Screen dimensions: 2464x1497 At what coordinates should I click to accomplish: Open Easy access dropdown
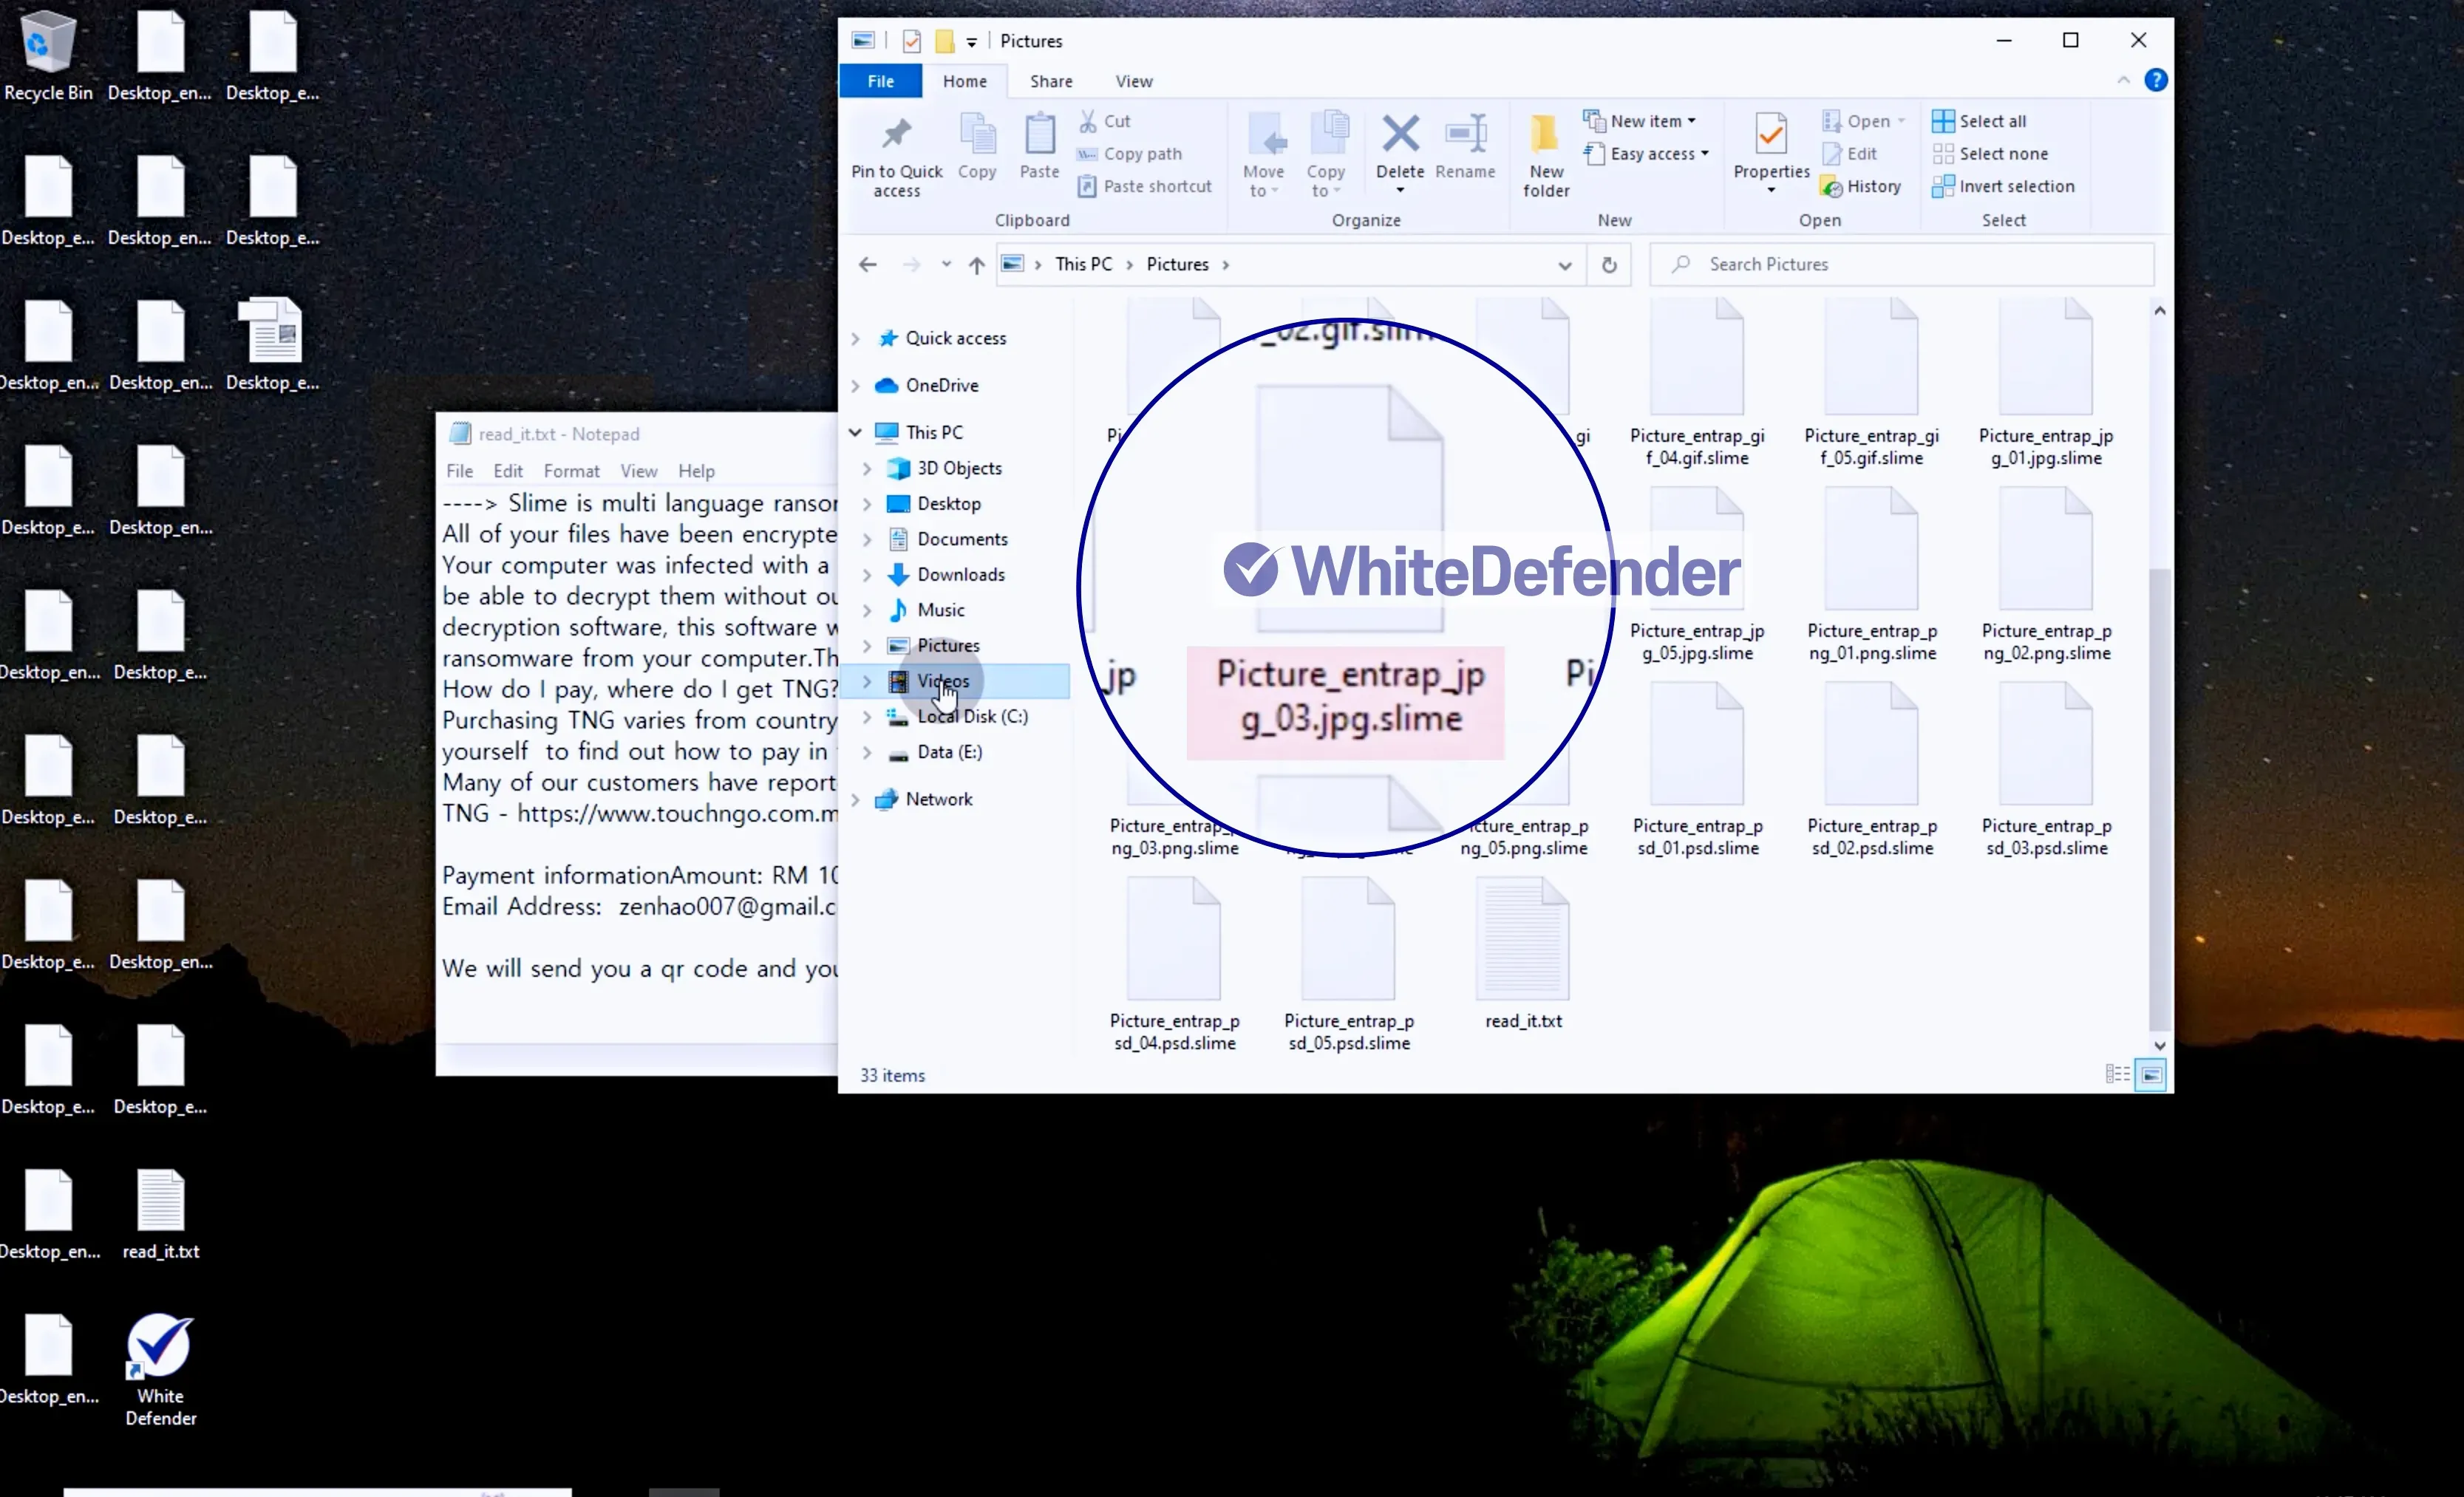point(1646,154)
